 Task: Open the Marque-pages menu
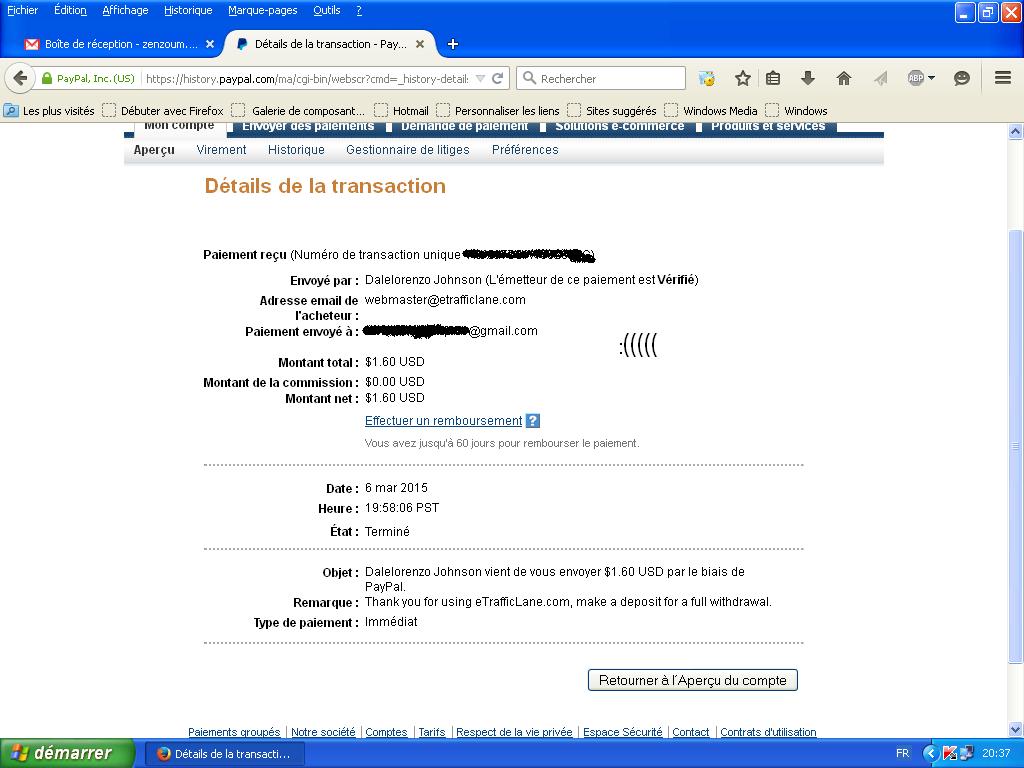[263, 10]
